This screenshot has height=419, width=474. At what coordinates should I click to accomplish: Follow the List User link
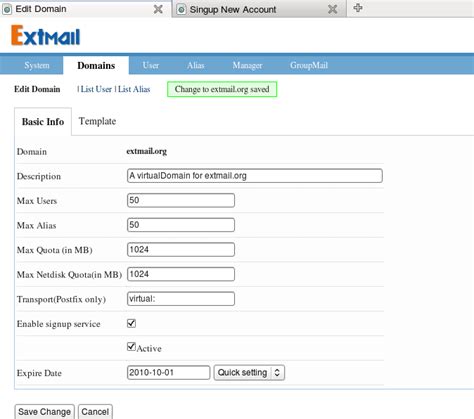pyautogui.click(x=96, y=89)
